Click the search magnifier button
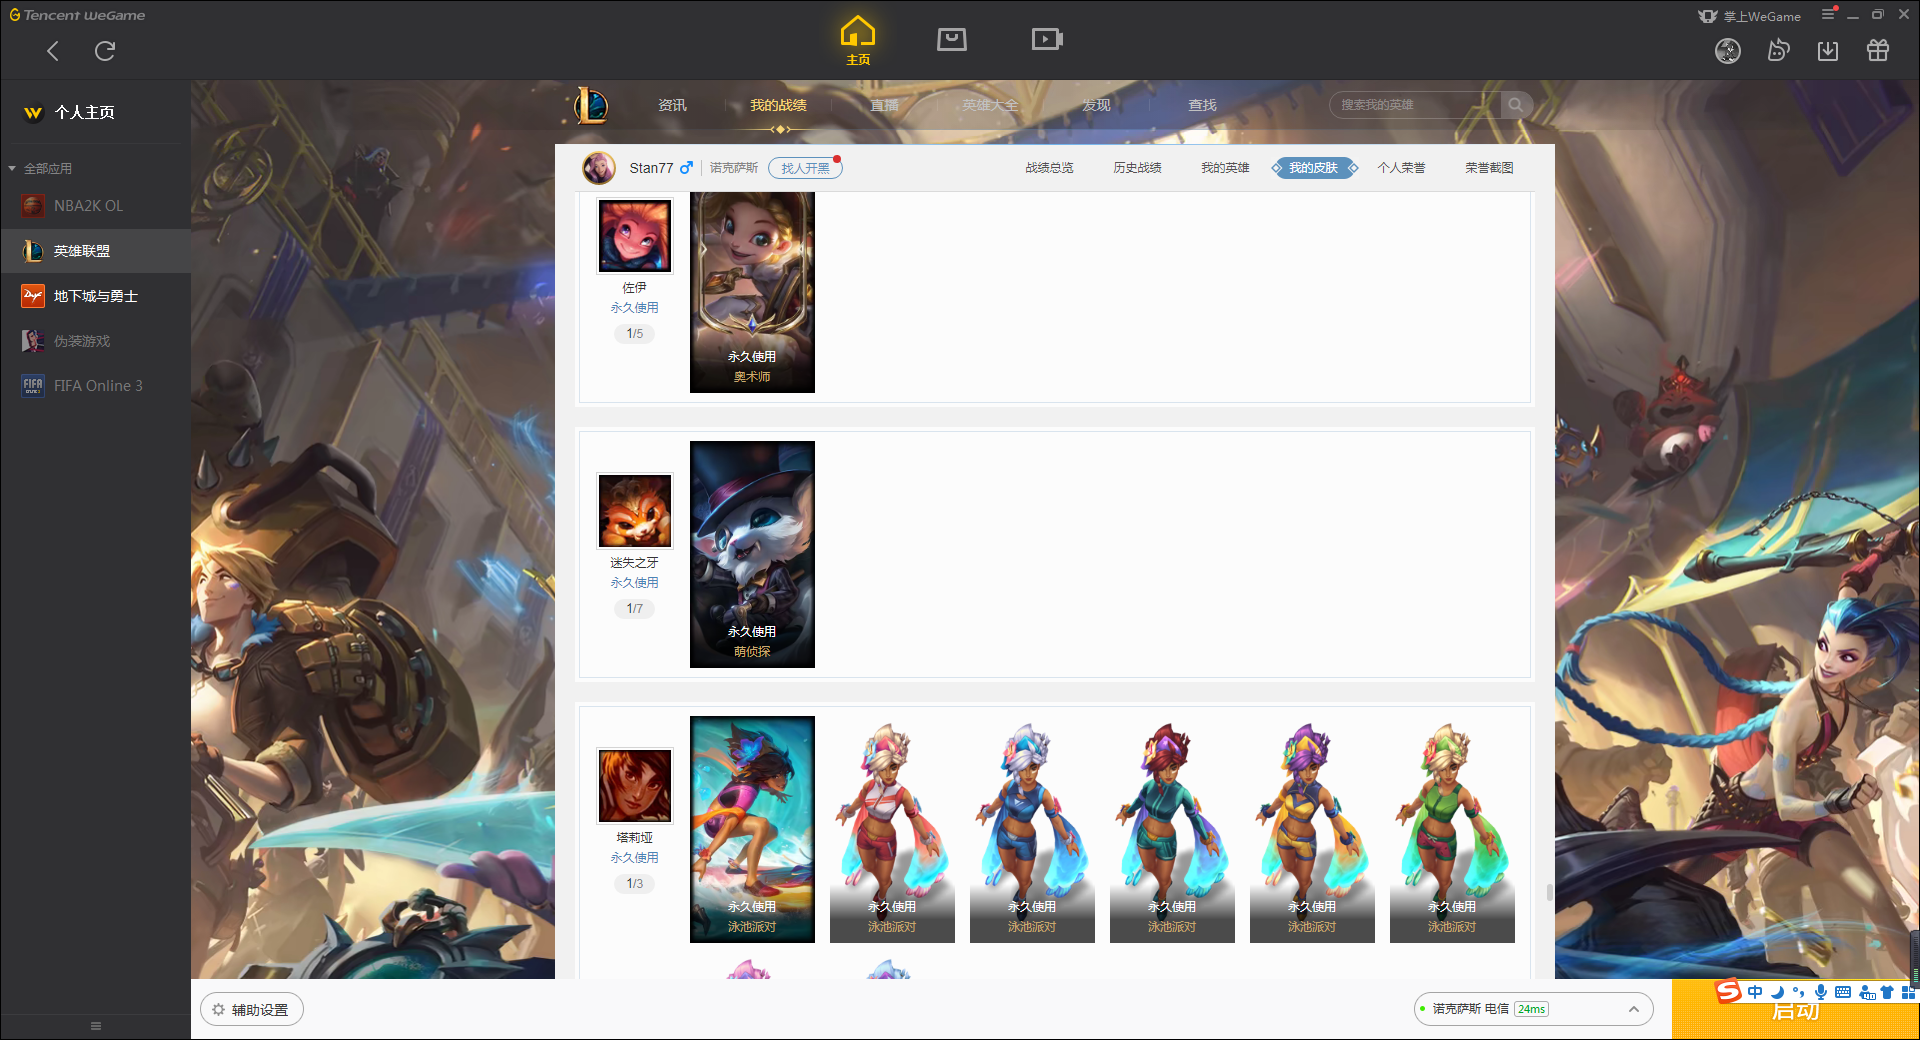The image size is (1920, 1040). (x=1516, y=105)
